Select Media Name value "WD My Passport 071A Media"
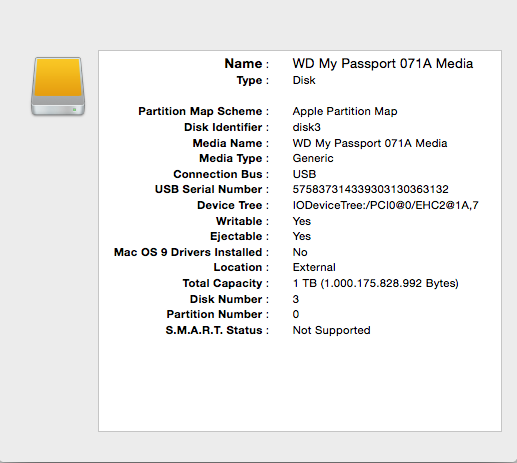 click(370, 143)
